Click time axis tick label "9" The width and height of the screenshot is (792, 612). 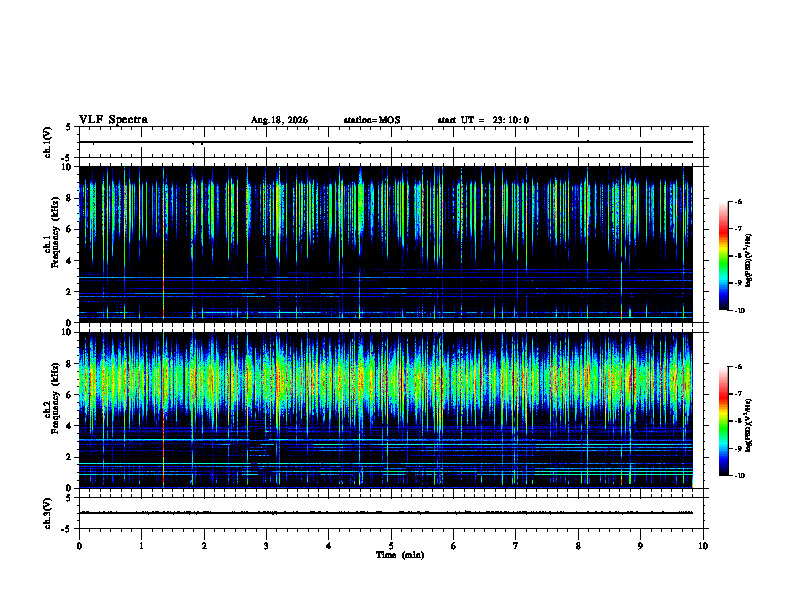pyautogui.click(x=640, y=546)
